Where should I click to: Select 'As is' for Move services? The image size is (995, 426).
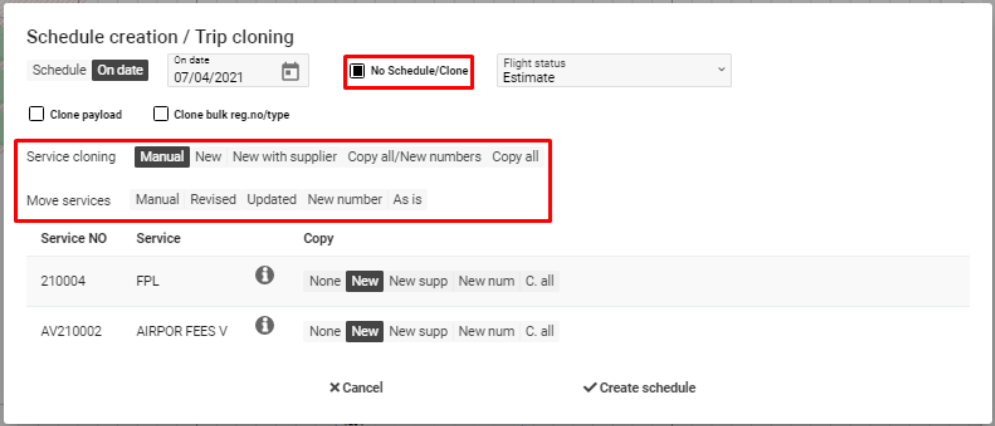407,199
